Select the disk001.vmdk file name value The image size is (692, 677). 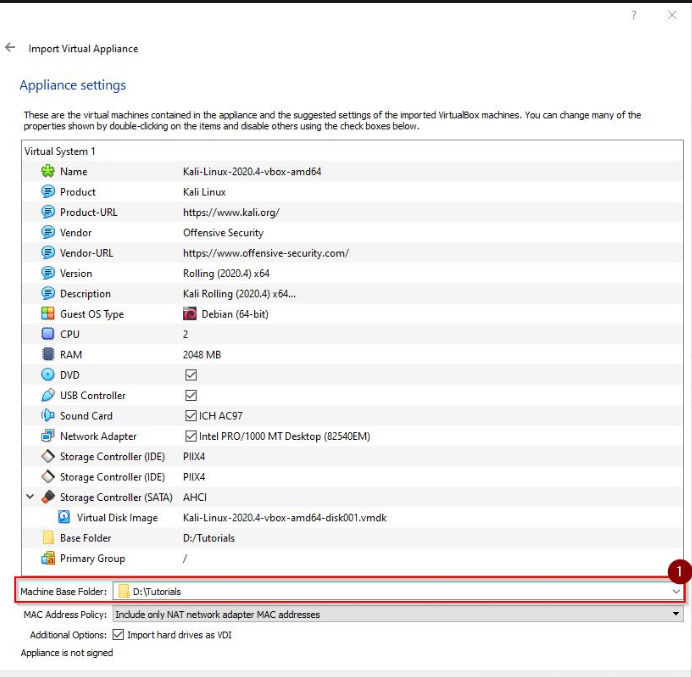click(x=285, y=517)
